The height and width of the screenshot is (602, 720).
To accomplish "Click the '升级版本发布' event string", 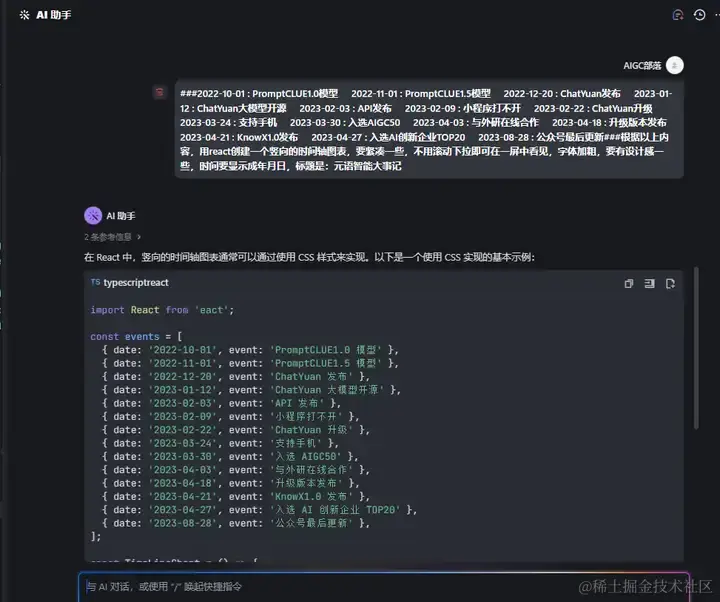I will [x=306, y=483].
